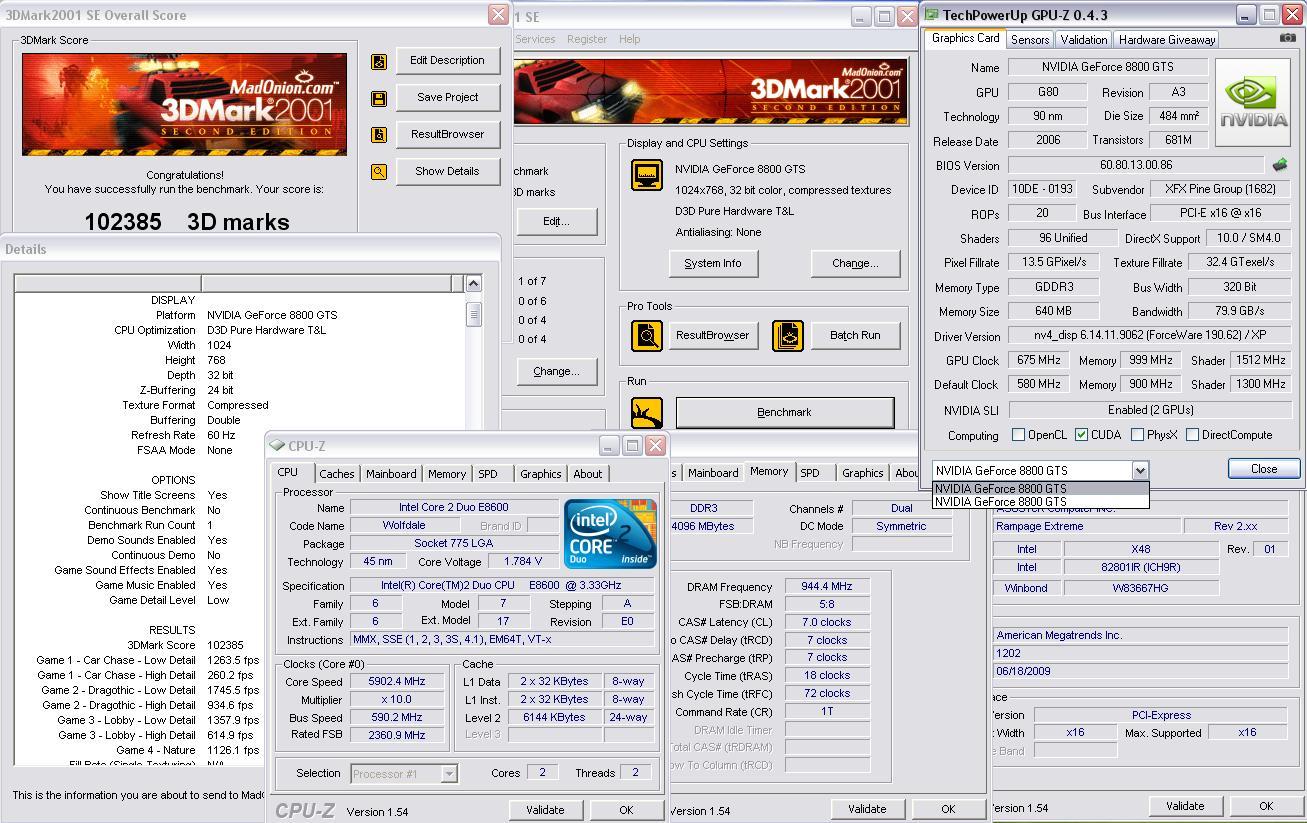1307x823 pixels.
Task: Enable the DirectCompute checkbox
Action: tap(1191, 435)
